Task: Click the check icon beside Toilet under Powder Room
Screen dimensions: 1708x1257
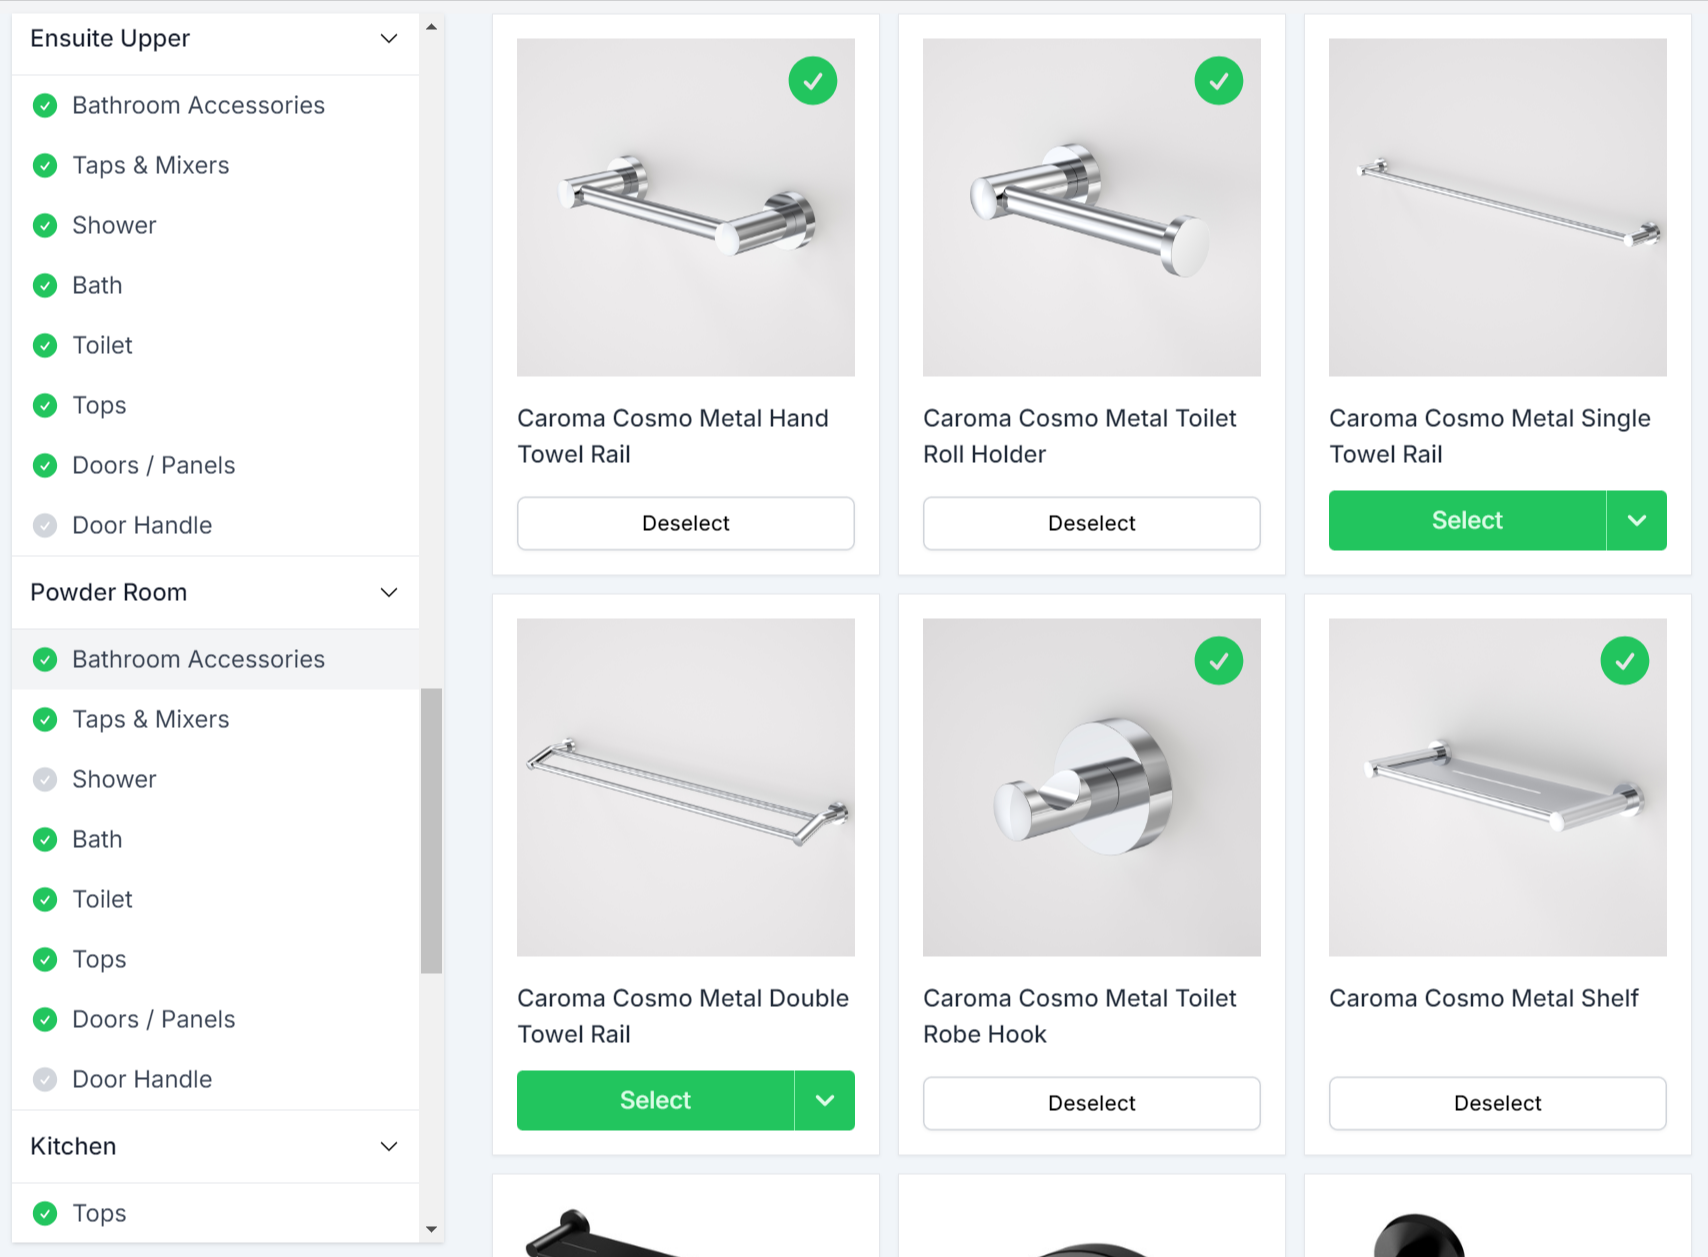Action: pos(45,899)
